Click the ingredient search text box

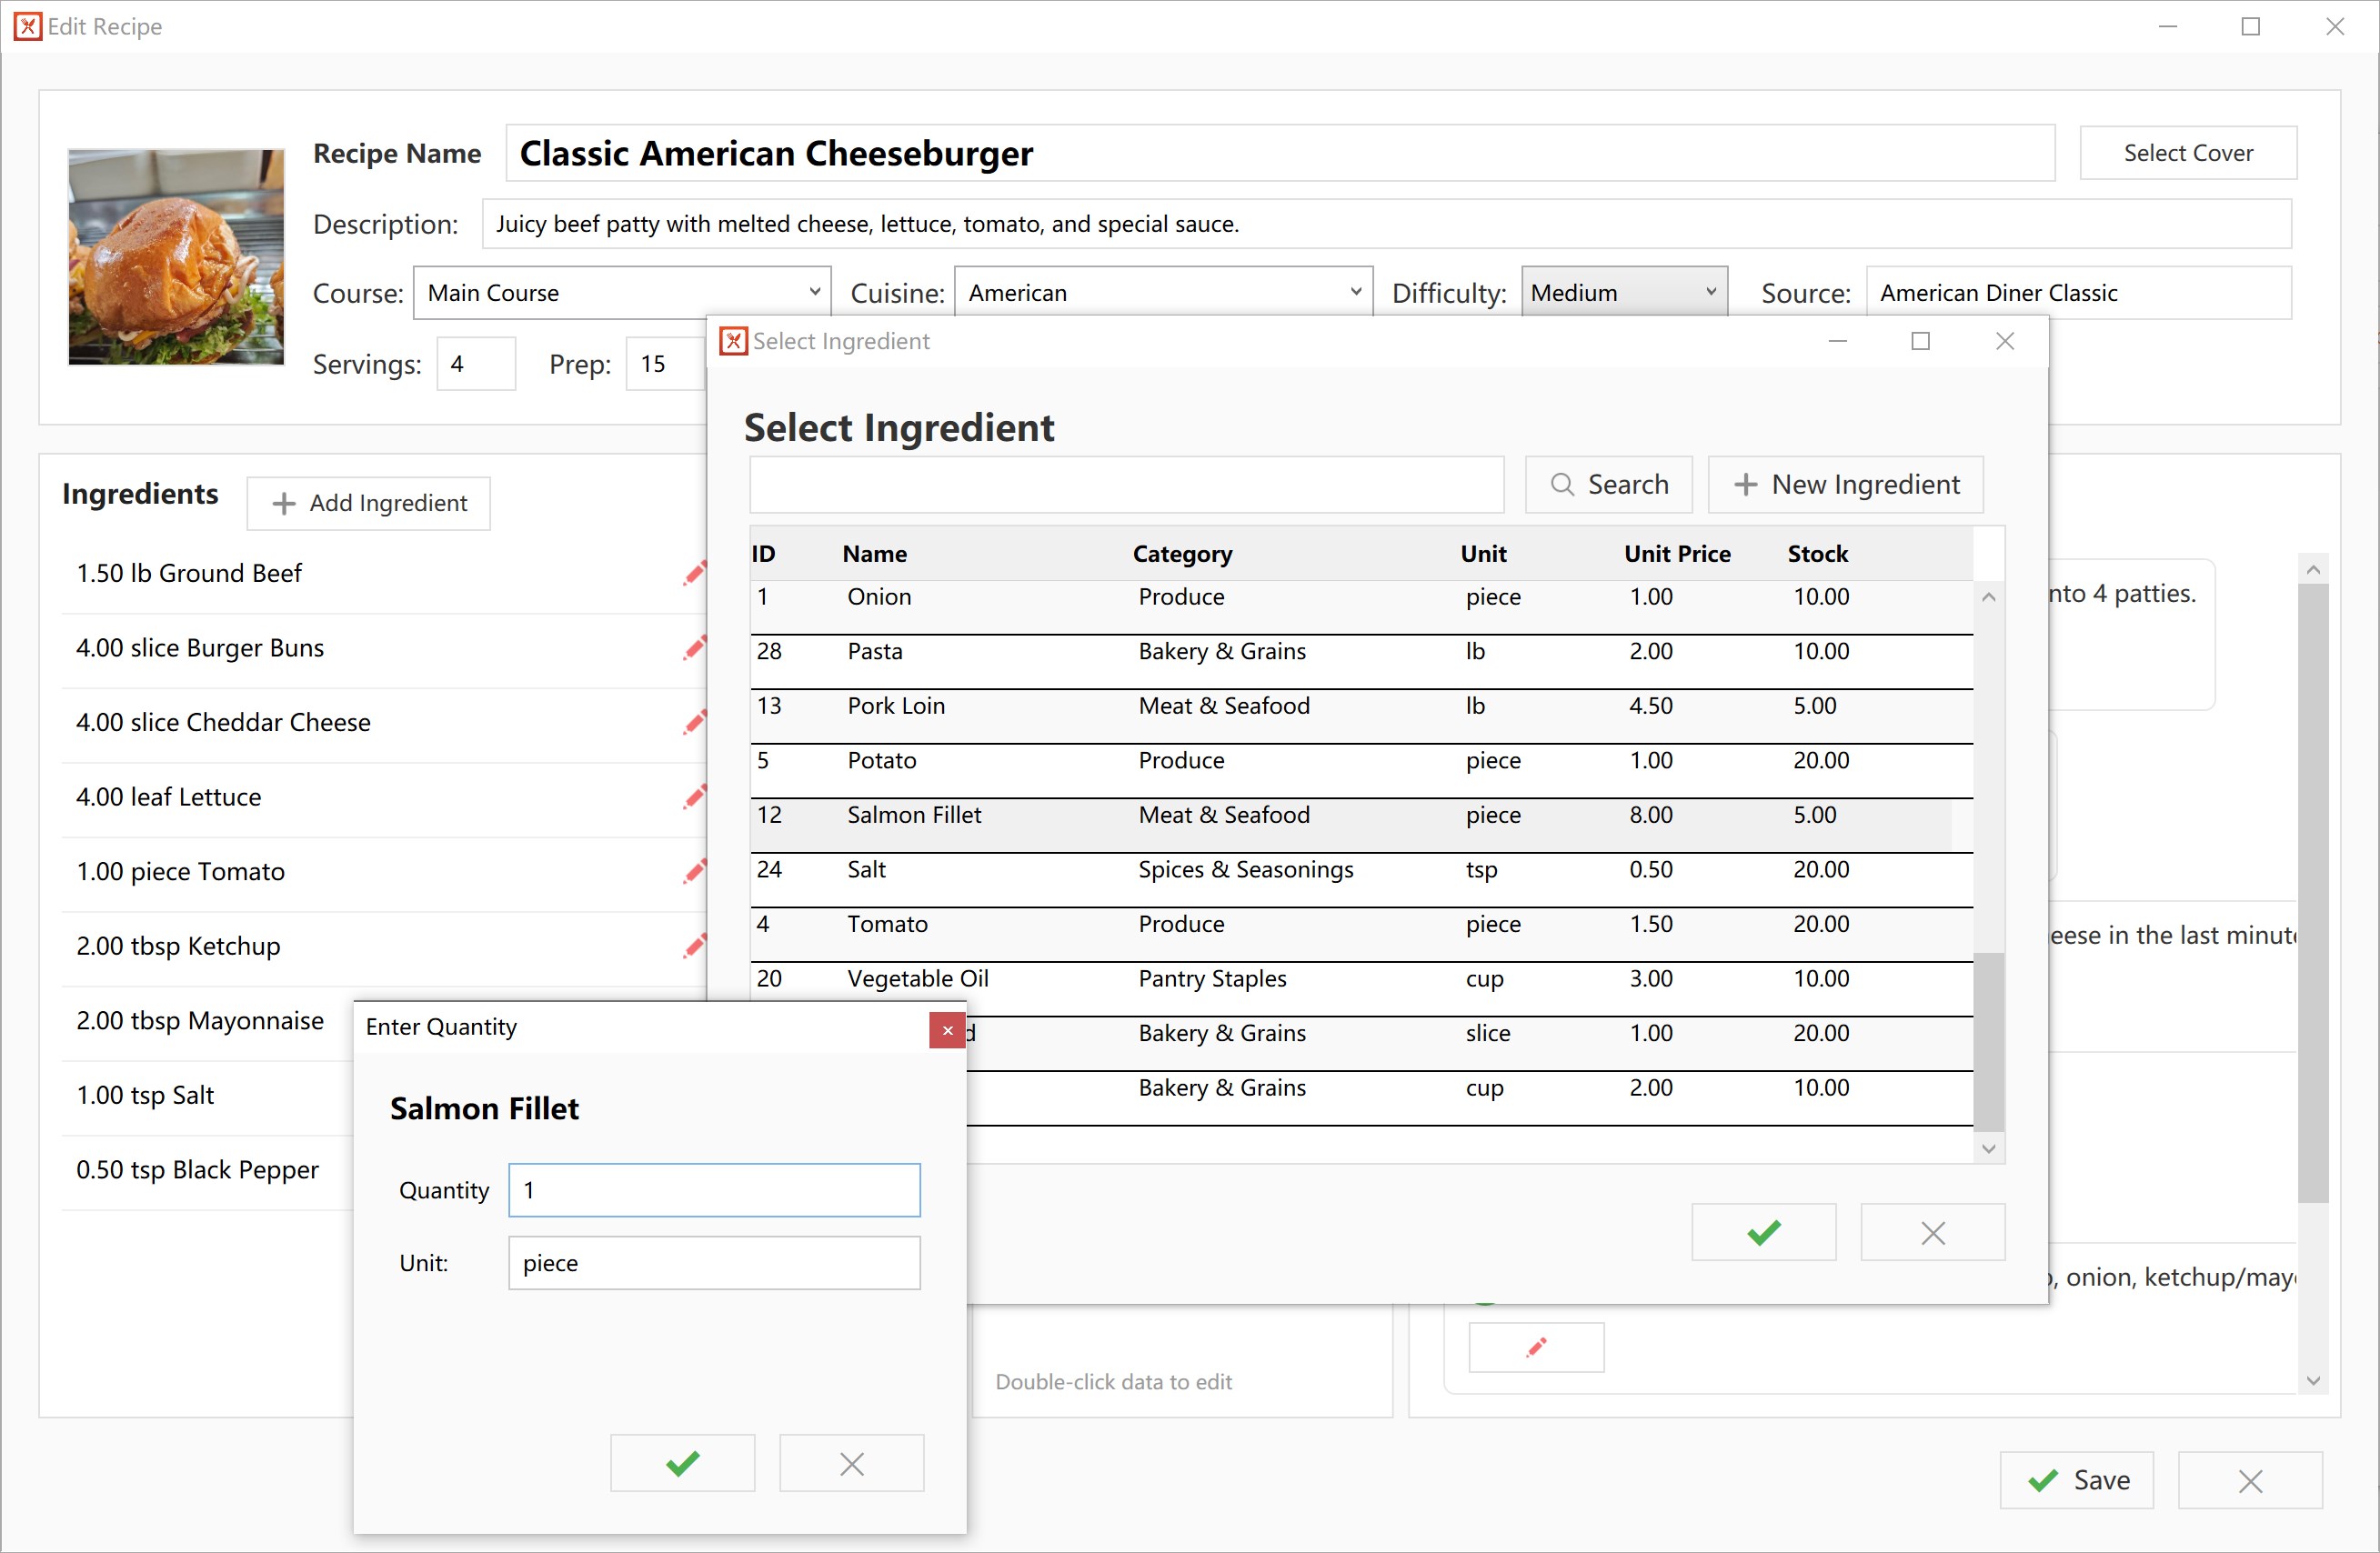tap(1126, 485)
